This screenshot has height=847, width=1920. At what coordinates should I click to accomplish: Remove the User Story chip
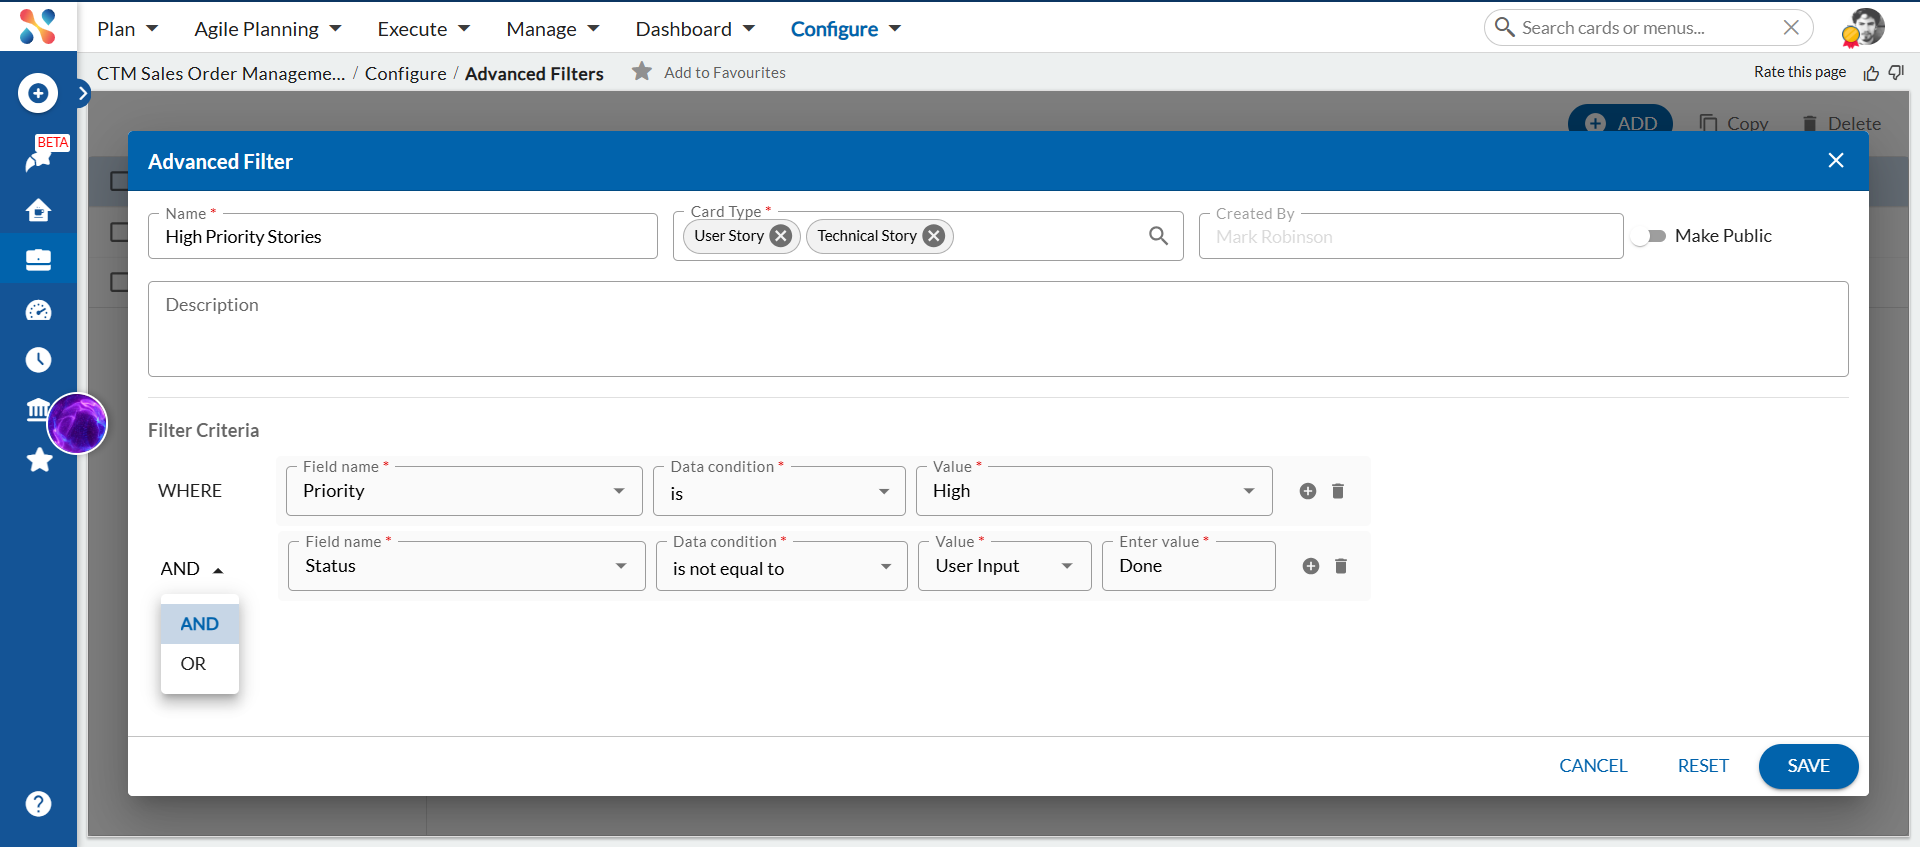coord(781,236)
